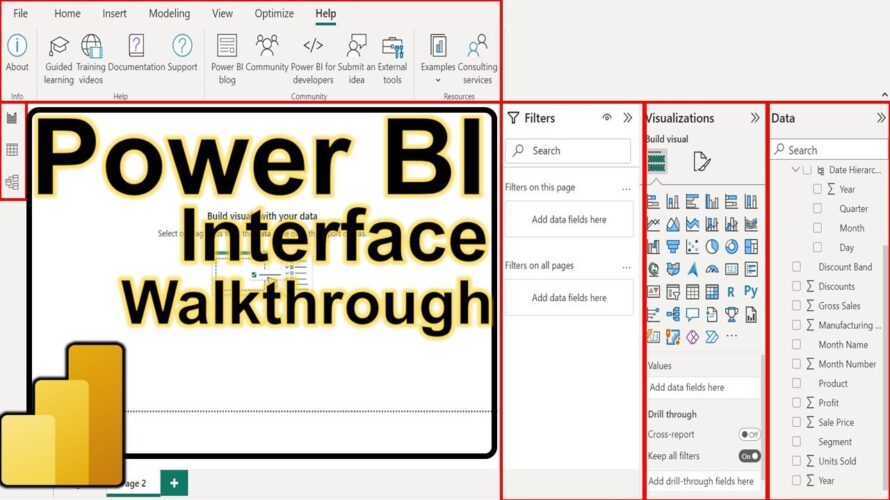This screenshot has width=890, height=500.
Task: Insert a Line chart visual
Action: pos(653,224)
